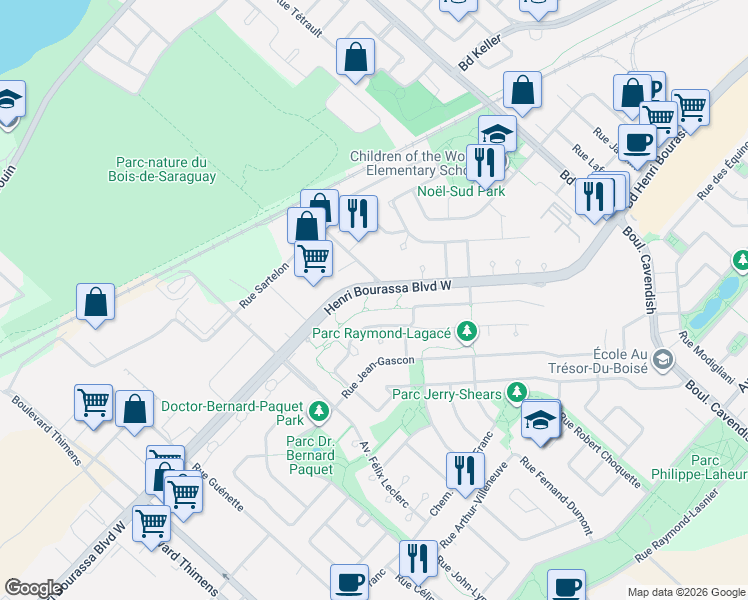This screenshot has height=600, width=748.
Task: Open the Parc Raymond-Lagacé tree pin
Action: point(467,332)
